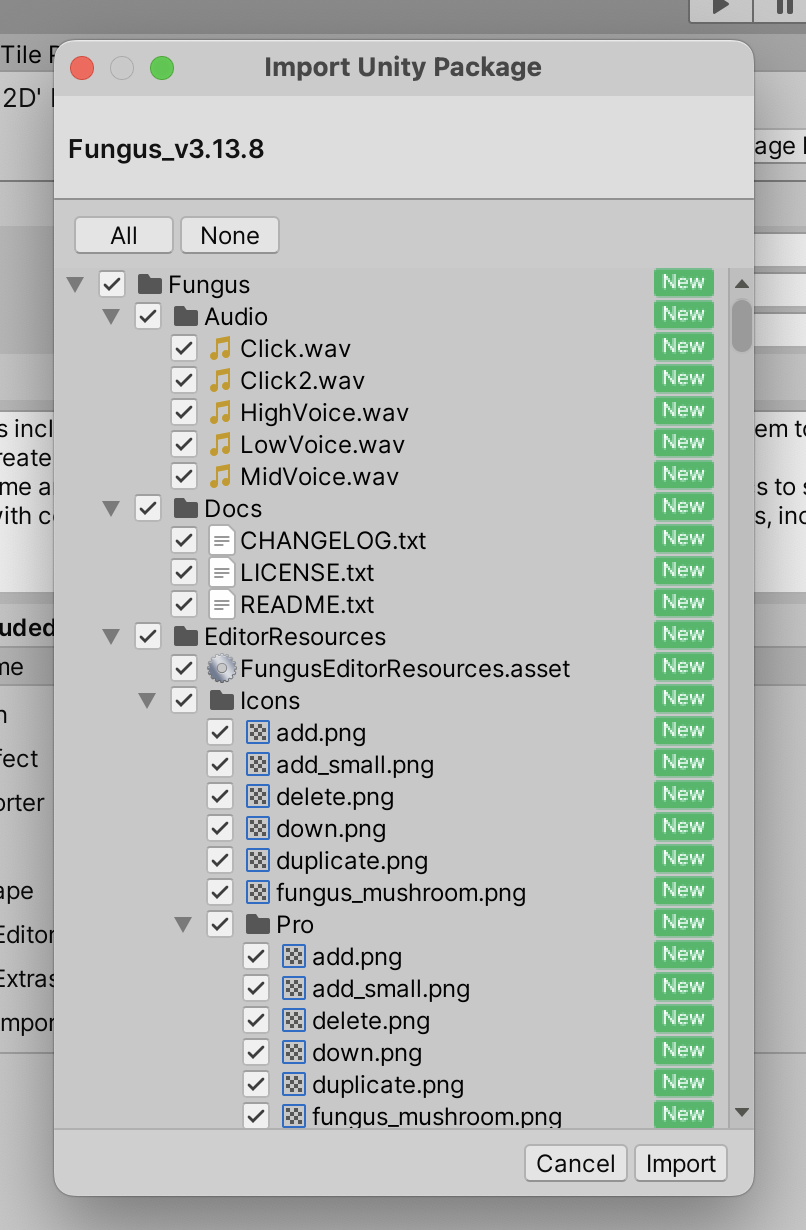
Task: Uncheck the Pro folder checkbox
Action: click(220, 925)
